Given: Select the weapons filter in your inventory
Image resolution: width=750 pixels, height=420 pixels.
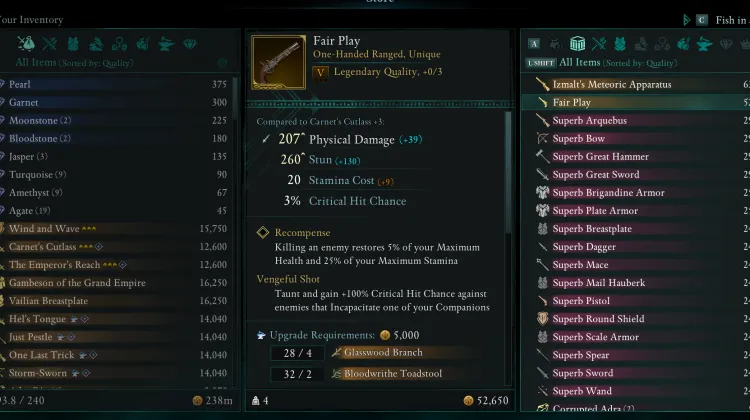Looking at the screenshot, I should click(x=49, y=44).
